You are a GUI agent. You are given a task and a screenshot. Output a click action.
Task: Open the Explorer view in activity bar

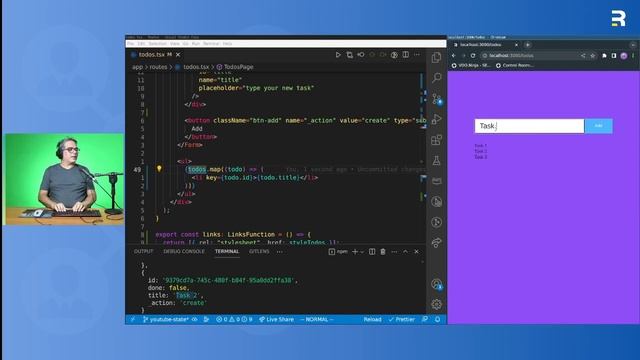436,58
